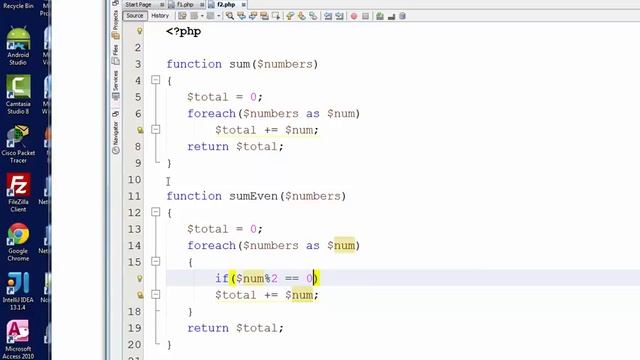Click '$total = 0;' on line 13
The height and width of the screenshot is (360, 640).
224,229
